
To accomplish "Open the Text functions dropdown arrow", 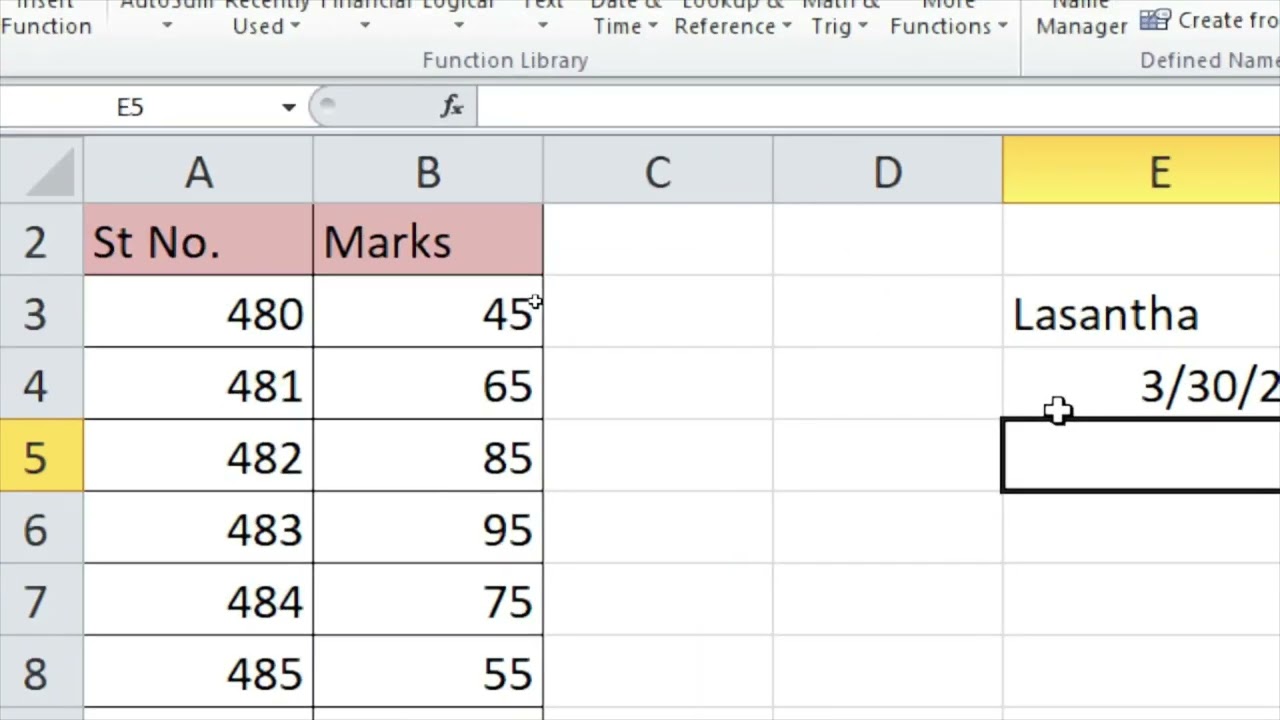I will coord(543,26).
